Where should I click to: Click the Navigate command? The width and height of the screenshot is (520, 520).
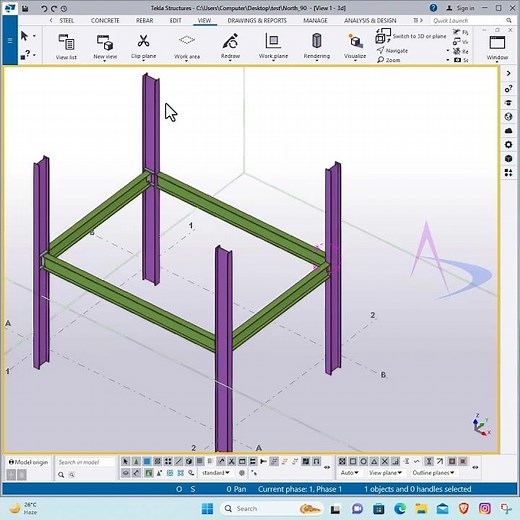(x=393, y=51)
